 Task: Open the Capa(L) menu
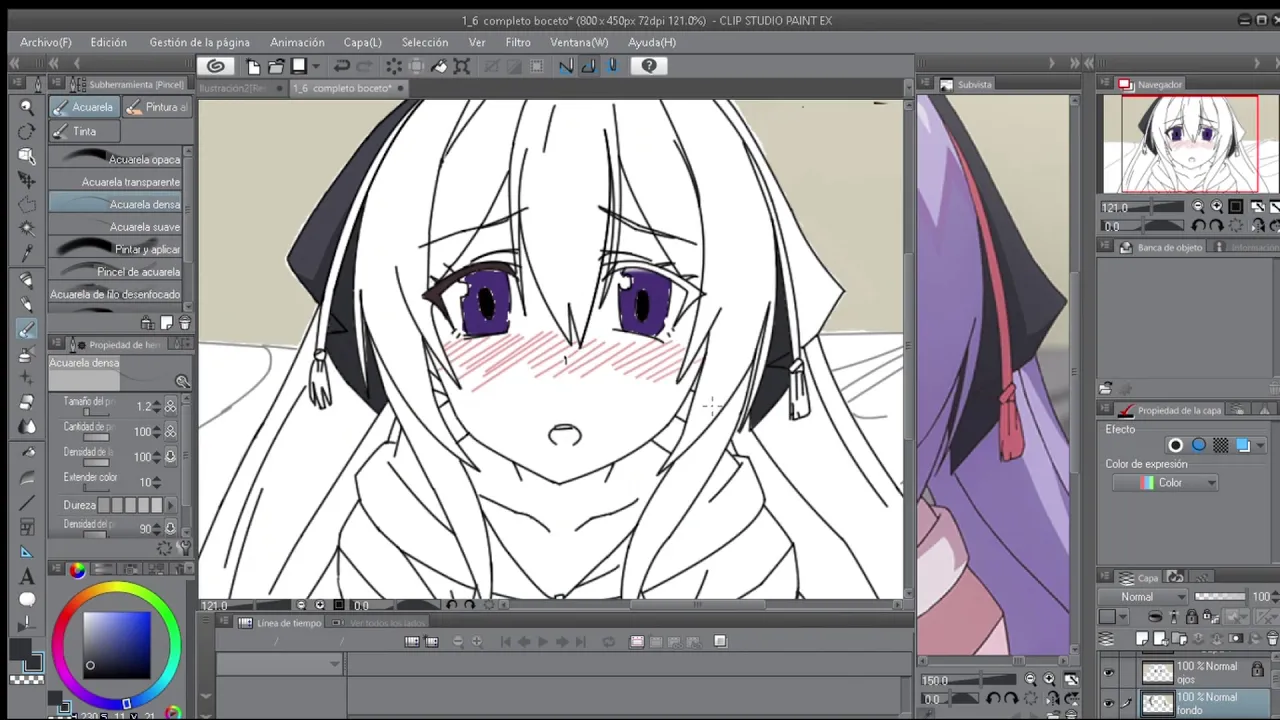click(363, 43)
